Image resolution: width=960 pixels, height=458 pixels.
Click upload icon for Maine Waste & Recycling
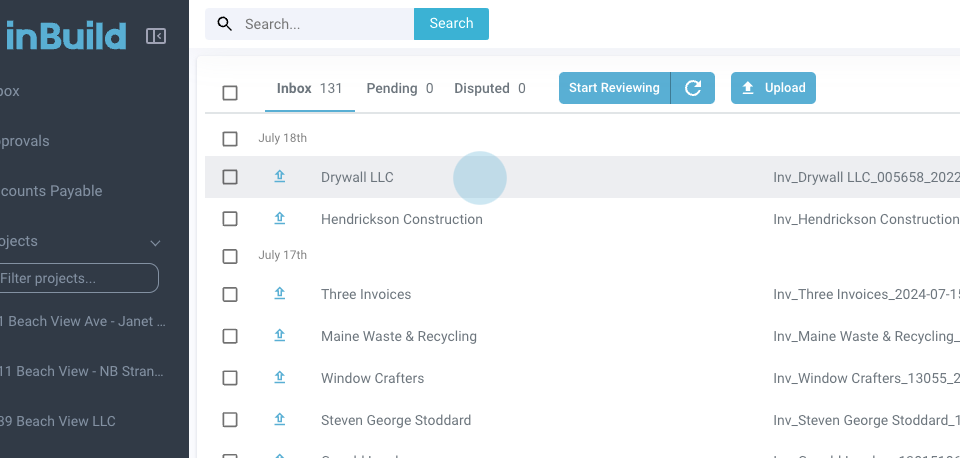pos(280,336)
